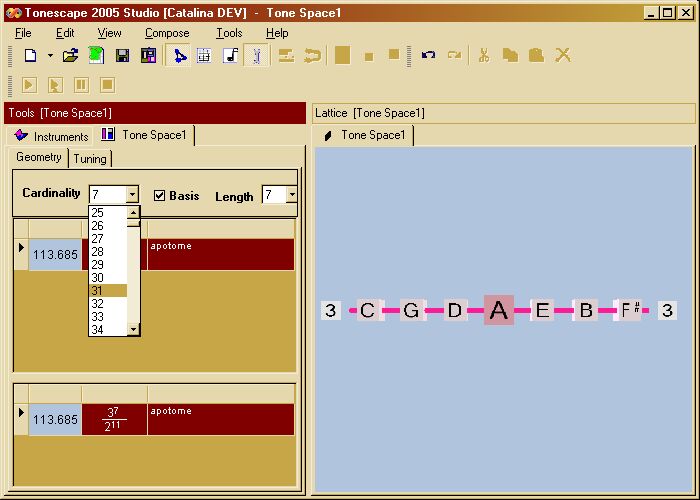Screen dimensions: 700x500
Task: Click the Redo arrow icon
Action: [x=454, y=55]
